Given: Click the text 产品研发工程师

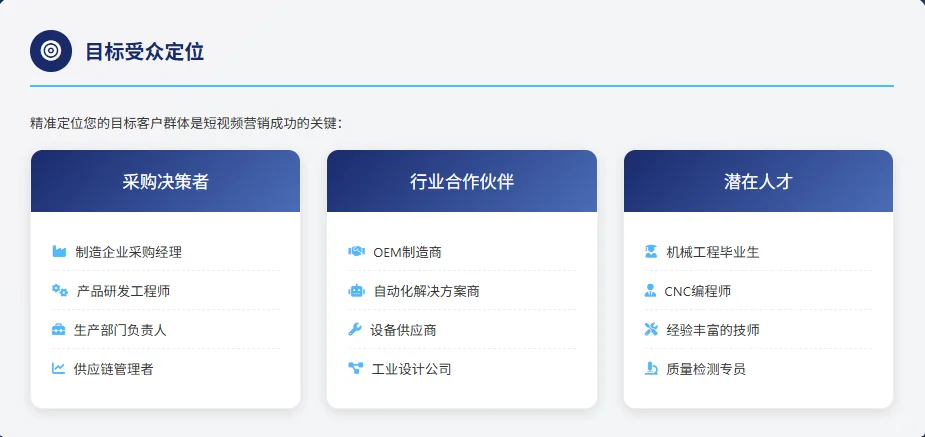Looking at the screenshot, I should 123,291.
